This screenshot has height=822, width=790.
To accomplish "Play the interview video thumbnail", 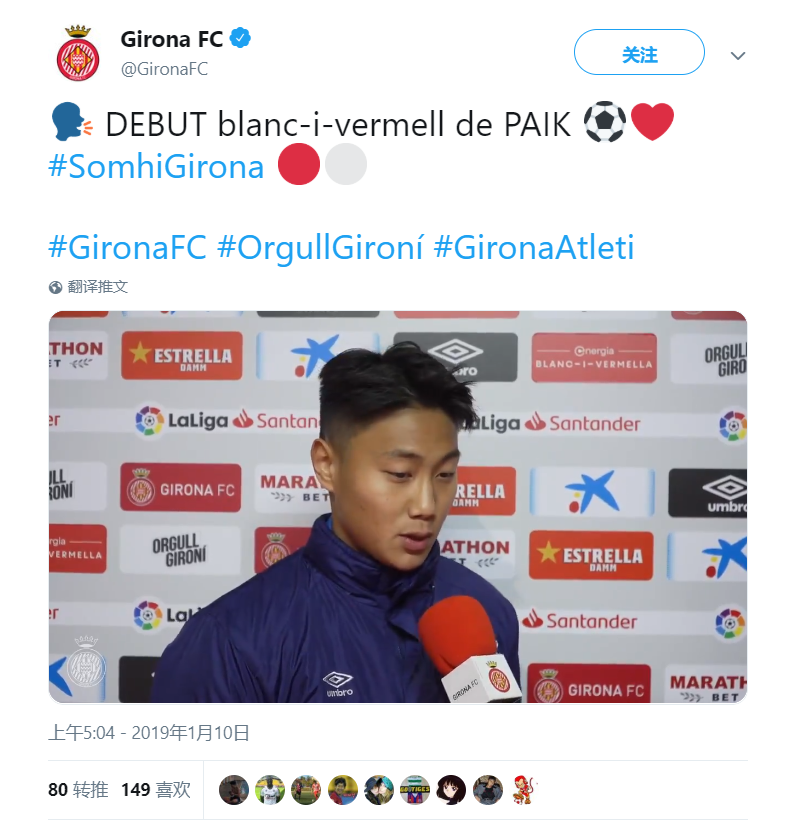I will coord(398,506).
